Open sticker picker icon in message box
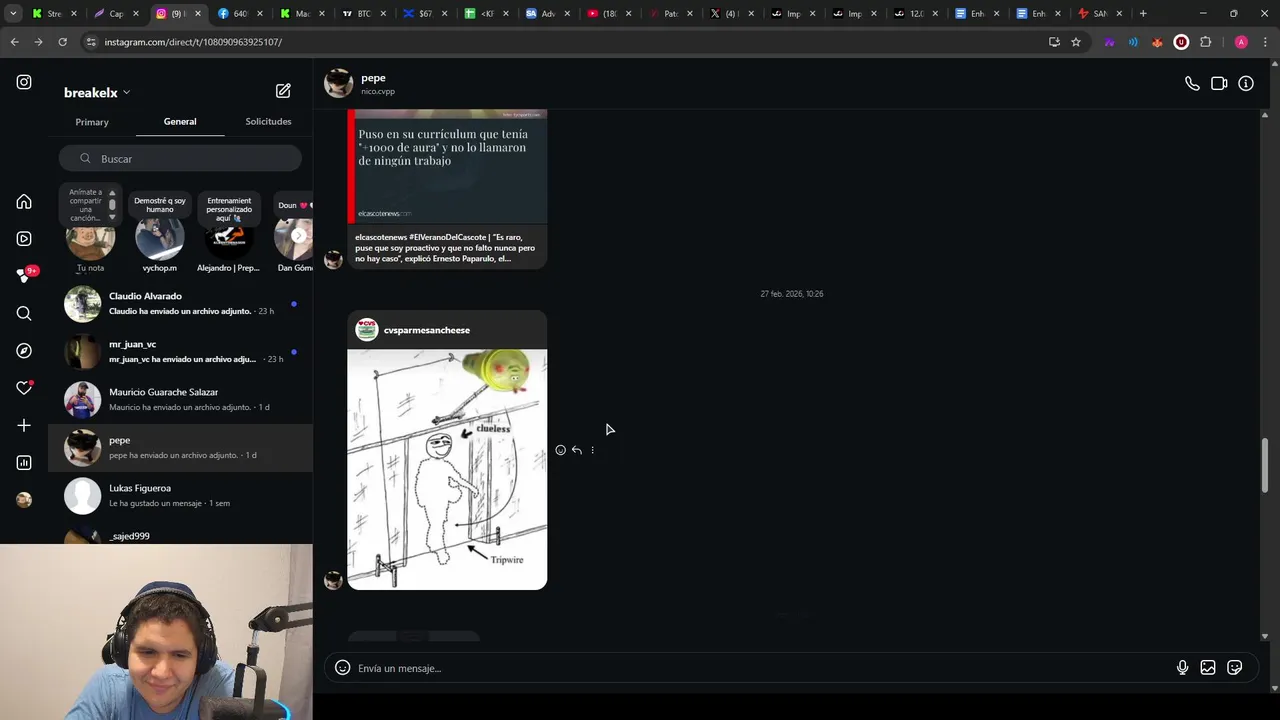Screen dimensions: 1280x720 point(1235,668)
